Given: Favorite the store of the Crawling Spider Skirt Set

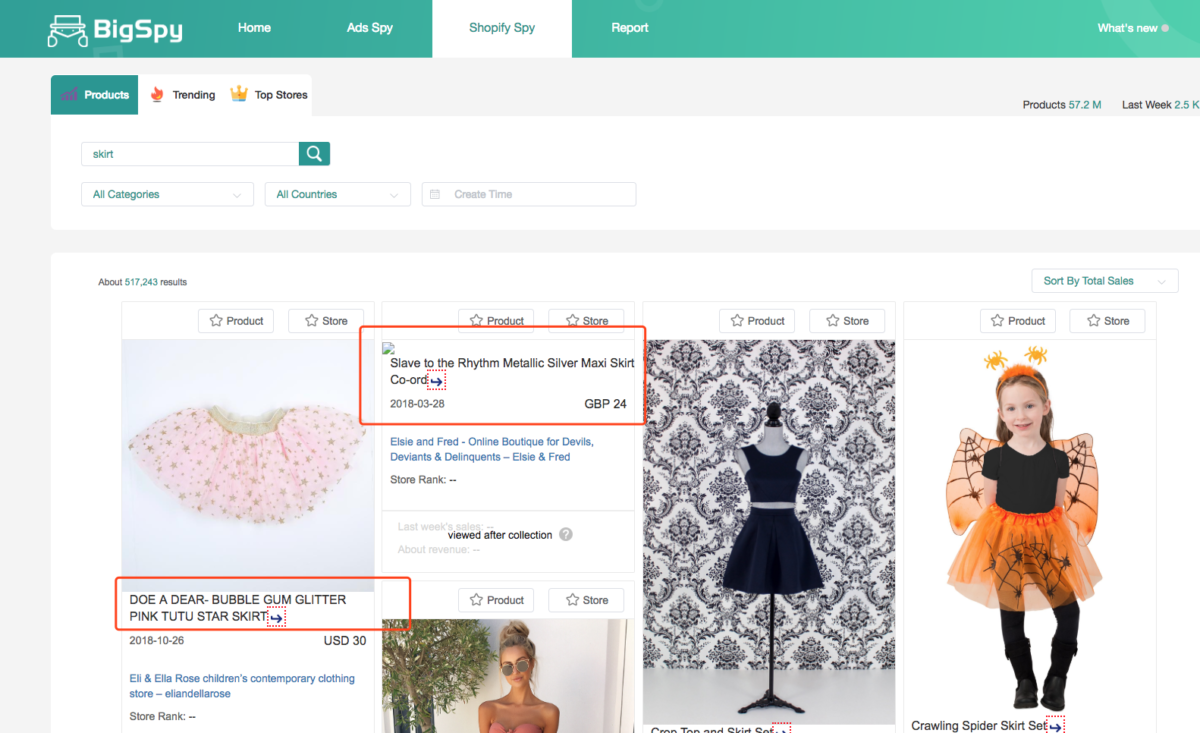Looking at the screenshot, I should [1107, 321].
